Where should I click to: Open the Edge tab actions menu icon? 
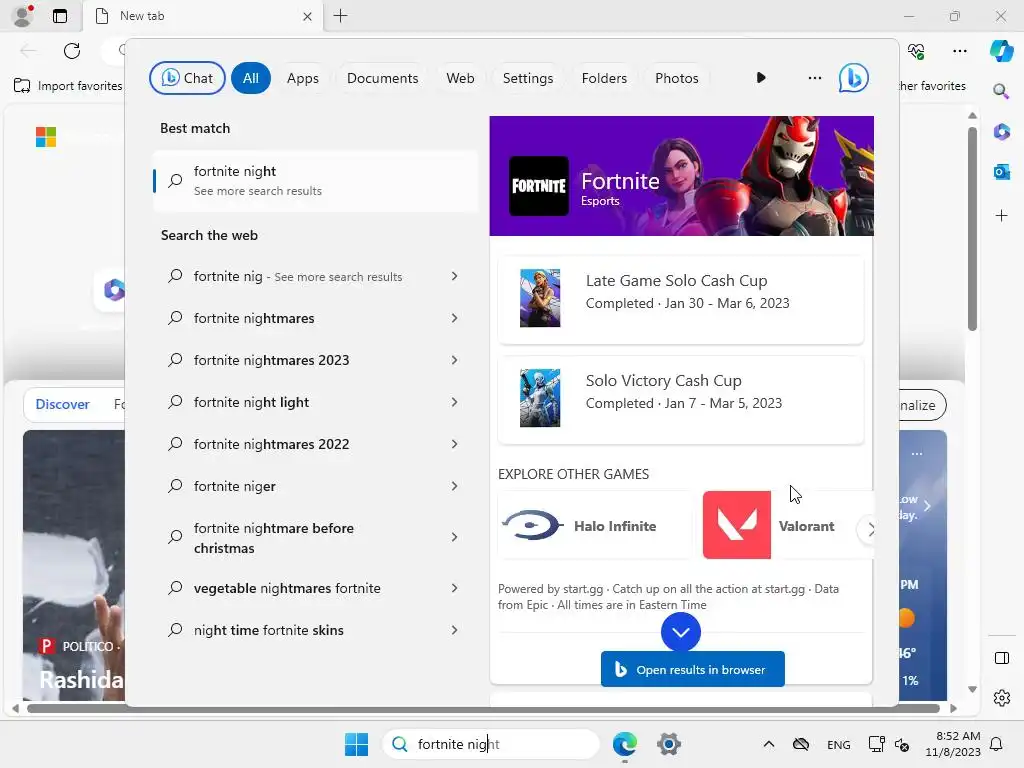(x=59, y=16)
